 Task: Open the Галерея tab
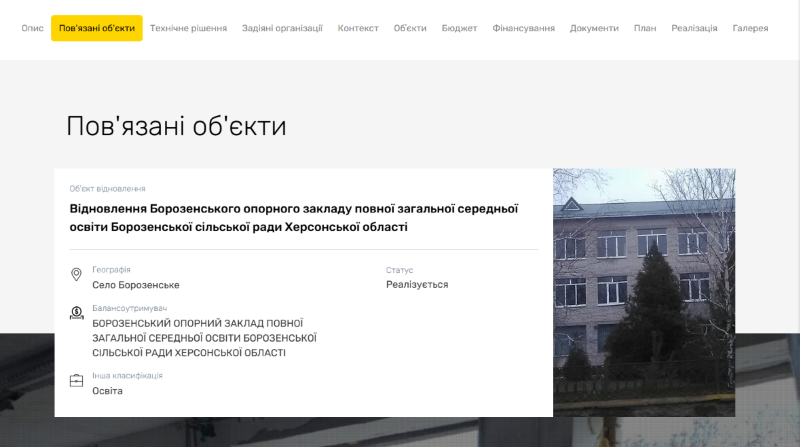[750, 28]
